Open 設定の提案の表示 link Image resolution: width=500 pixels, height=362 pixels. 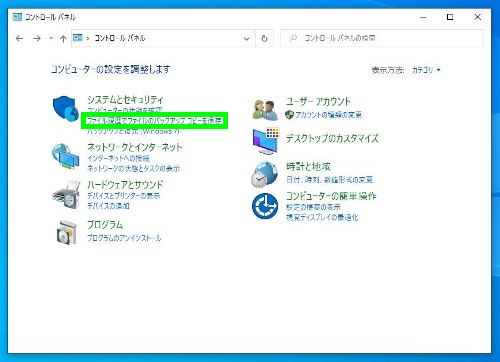tap(313, 207)
